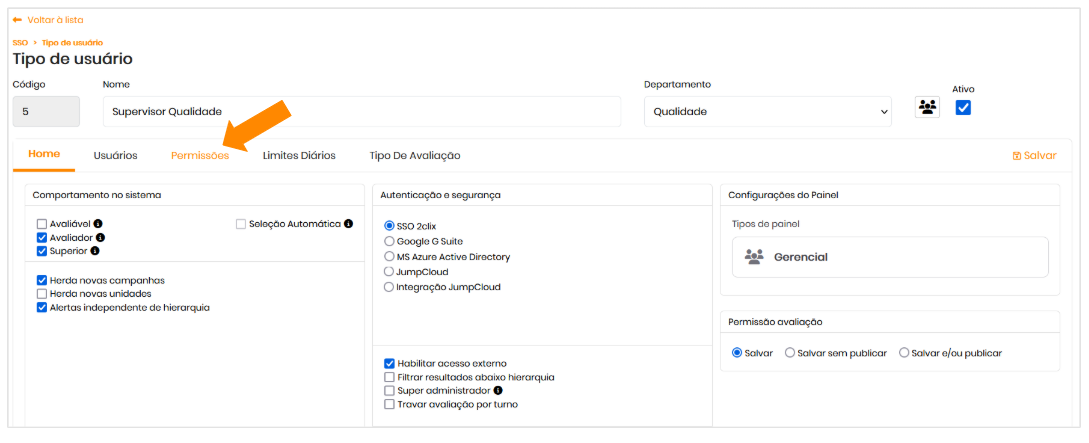Click the back arrow Voltar à lista

coord(17,20)
